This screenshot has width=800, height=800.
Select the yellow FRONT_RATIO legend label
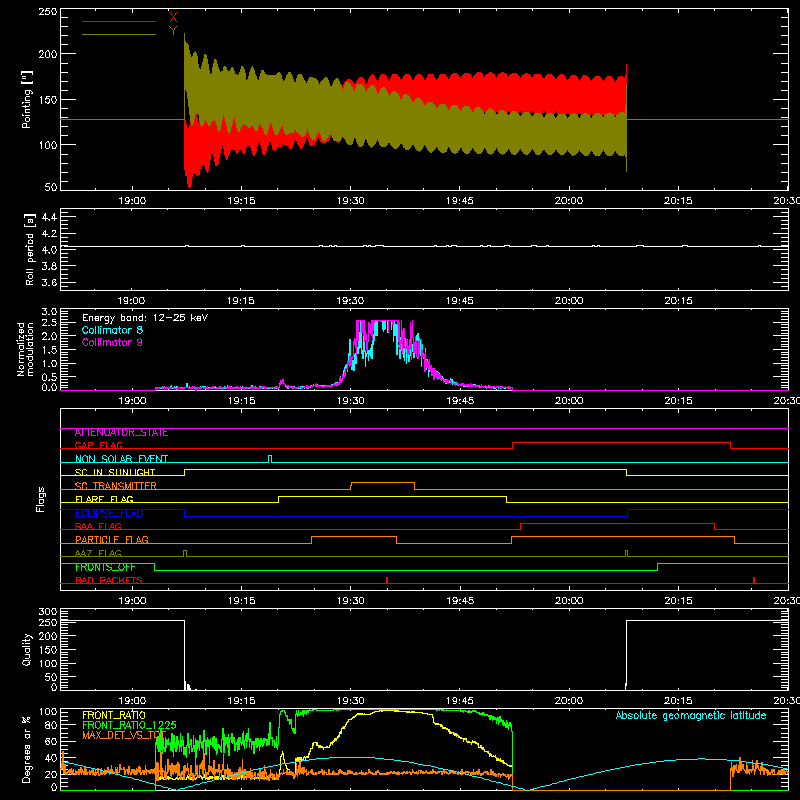114,715
